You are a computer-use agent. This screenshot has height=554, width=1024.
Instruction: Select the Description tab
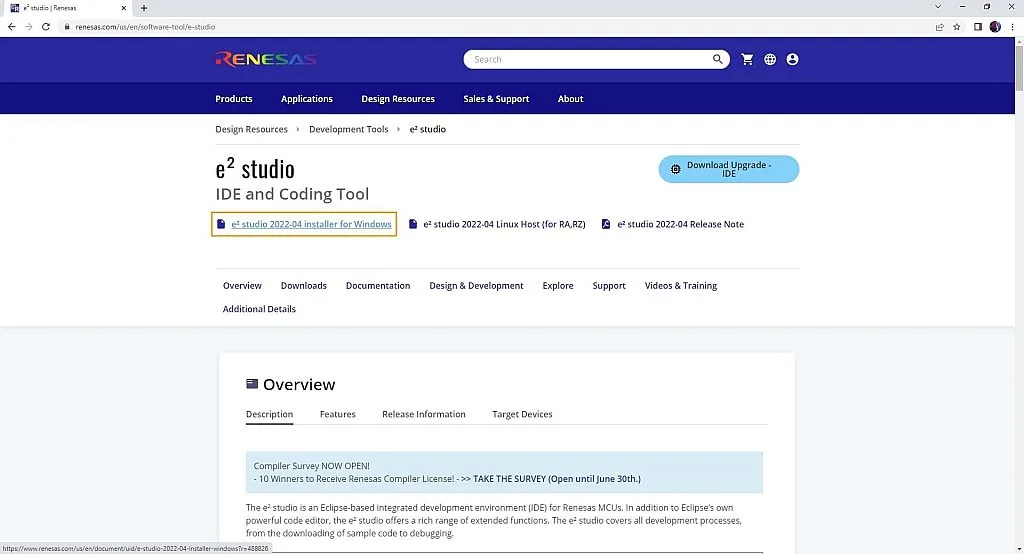tap(269, 414)
